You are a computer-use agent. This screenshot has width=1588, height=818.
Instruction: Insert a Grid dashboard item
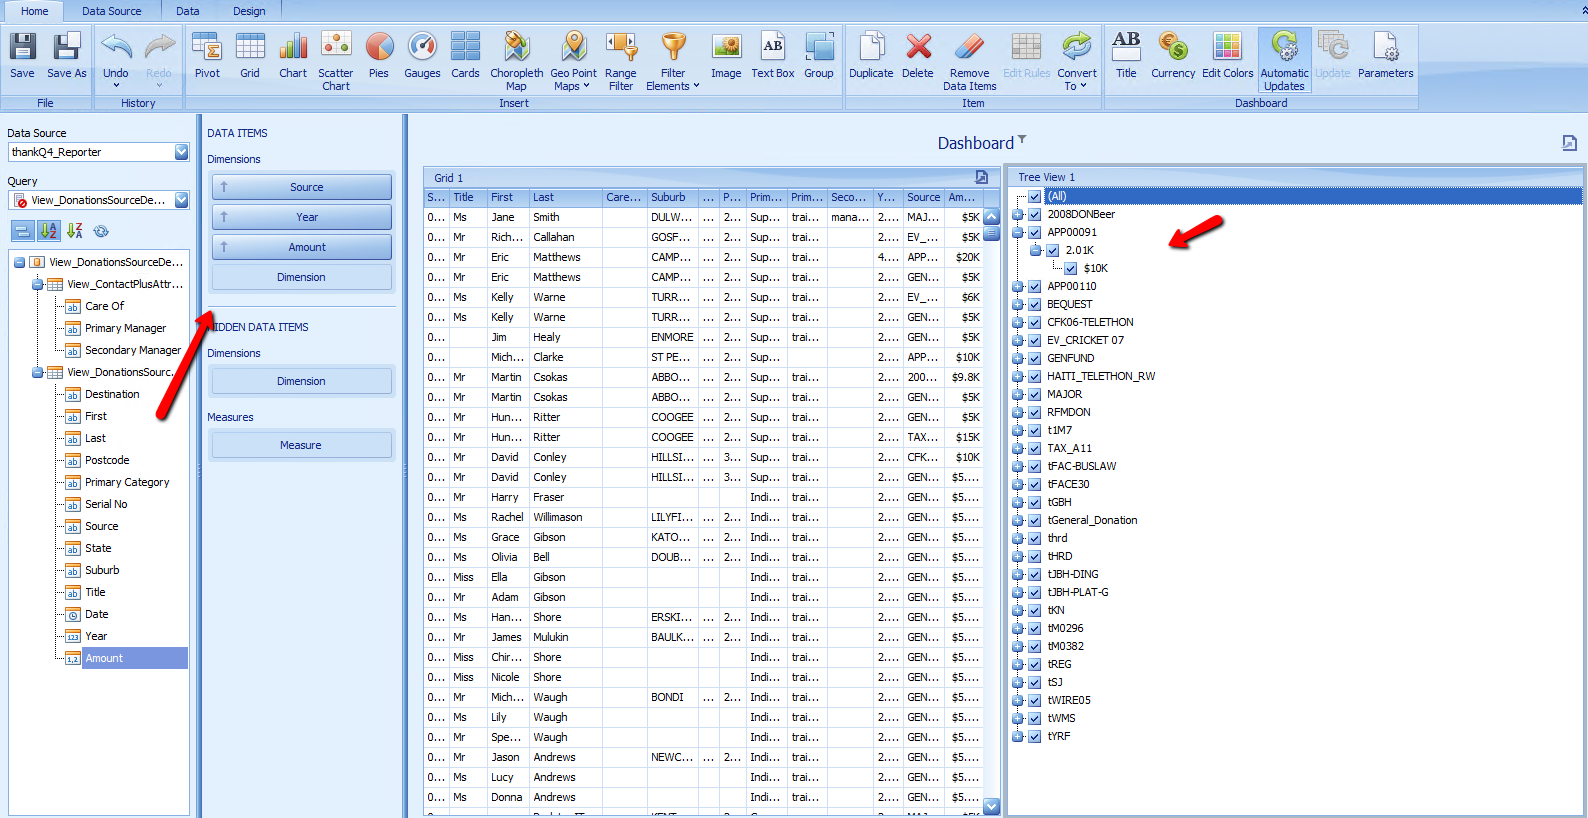250,56
